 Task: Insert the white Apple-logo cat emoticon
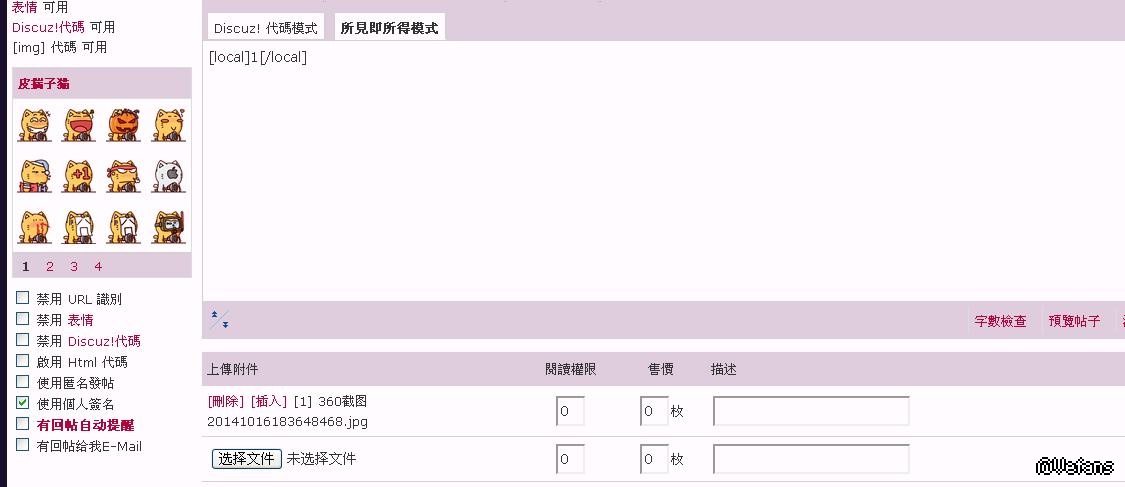[x=168, y=176]
